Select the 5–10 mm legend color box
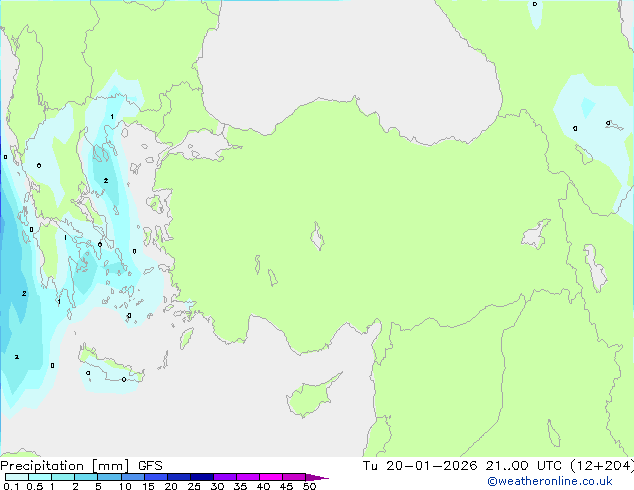Image resolution: width=634 pixels, height=490 pixels. pyautogui.click(x=109, y=477)
